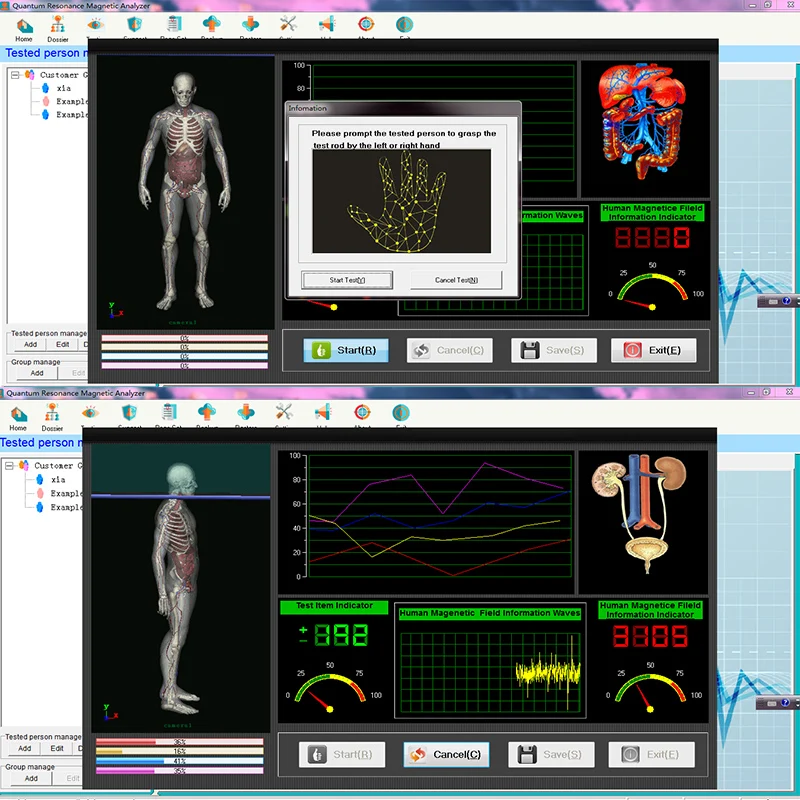Select the xia person in top window tree

click(57, 88)
